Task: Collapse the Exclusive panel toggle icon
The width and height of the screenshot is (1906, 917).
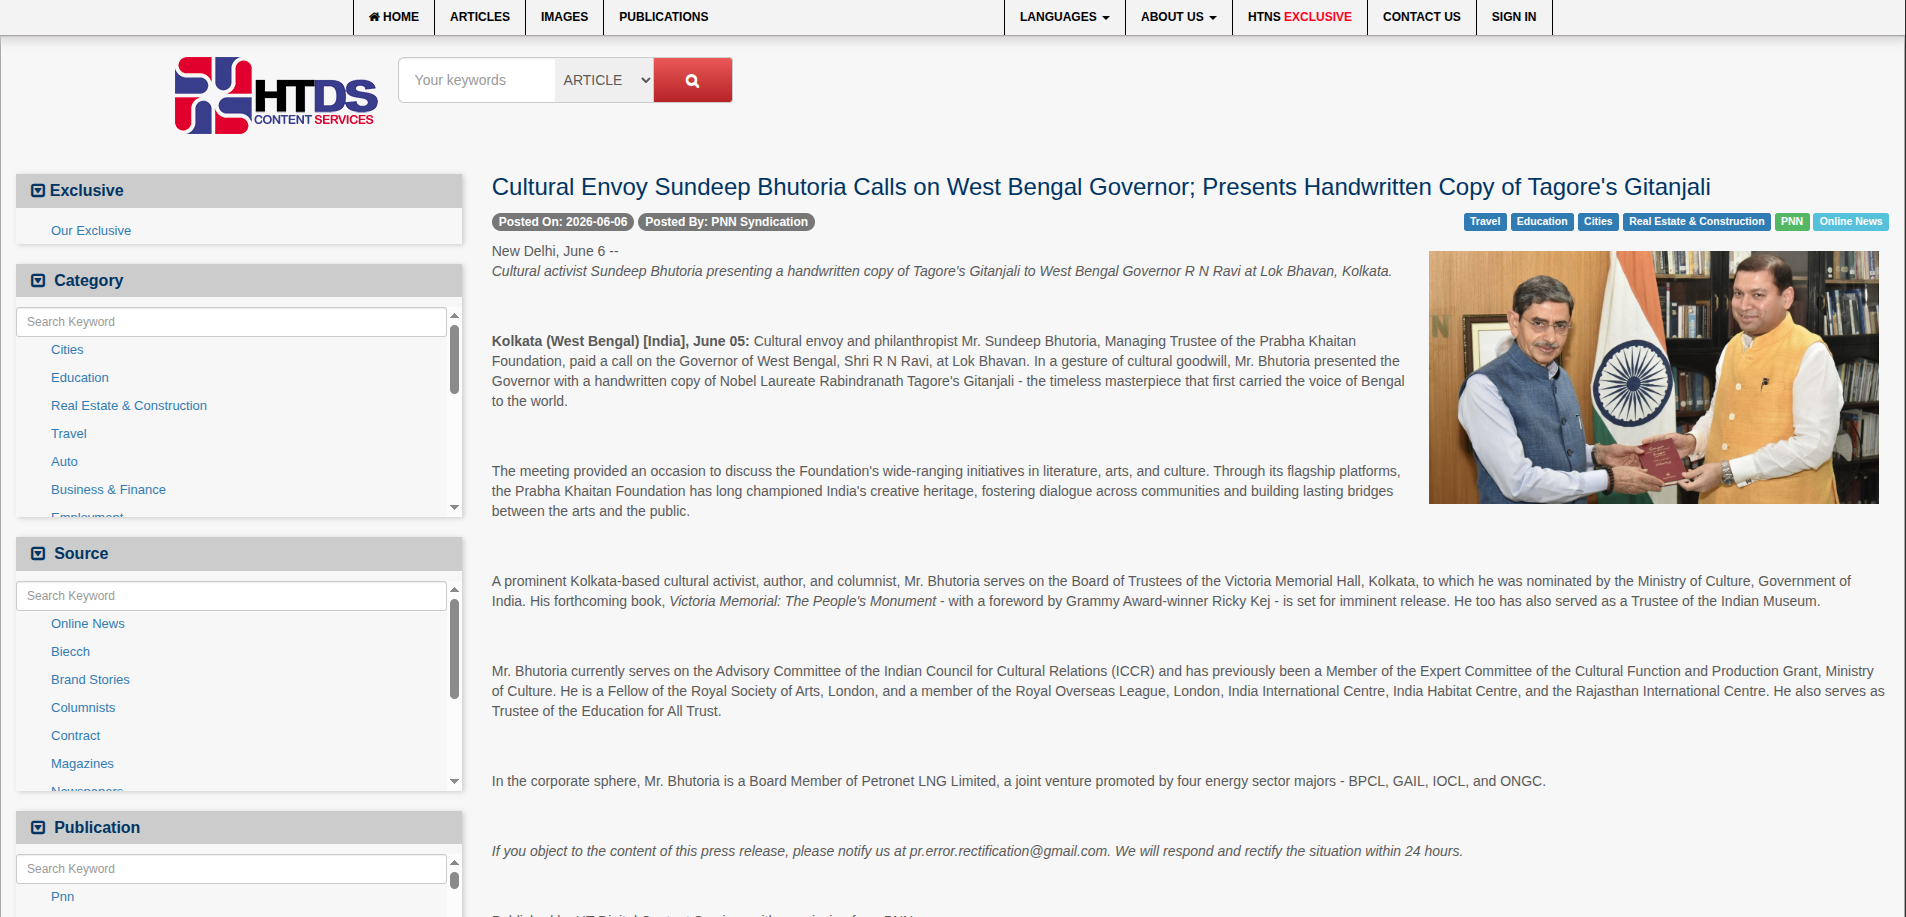Action: pos(38,191)
